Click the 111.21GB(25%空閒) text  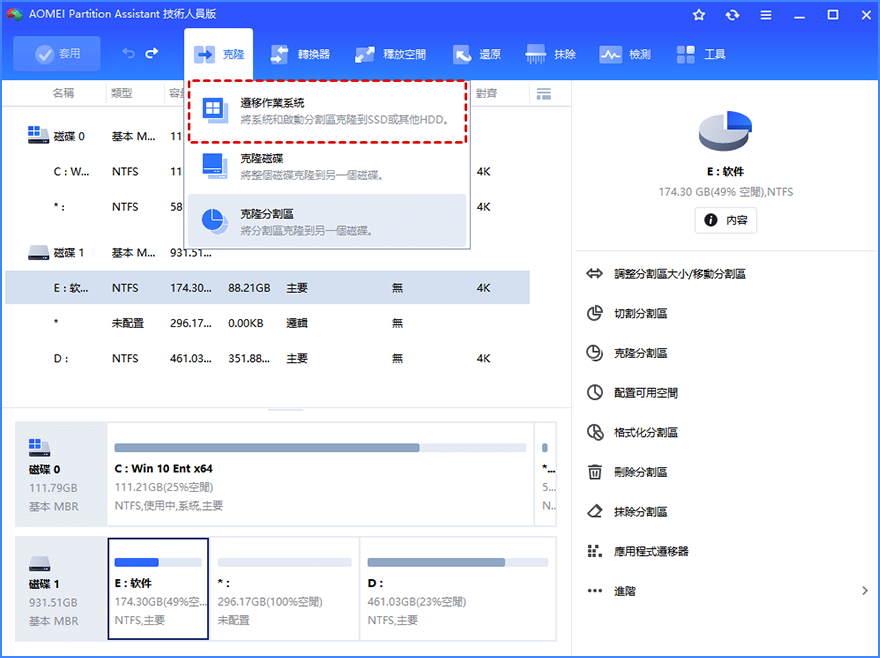pos(164,487)
